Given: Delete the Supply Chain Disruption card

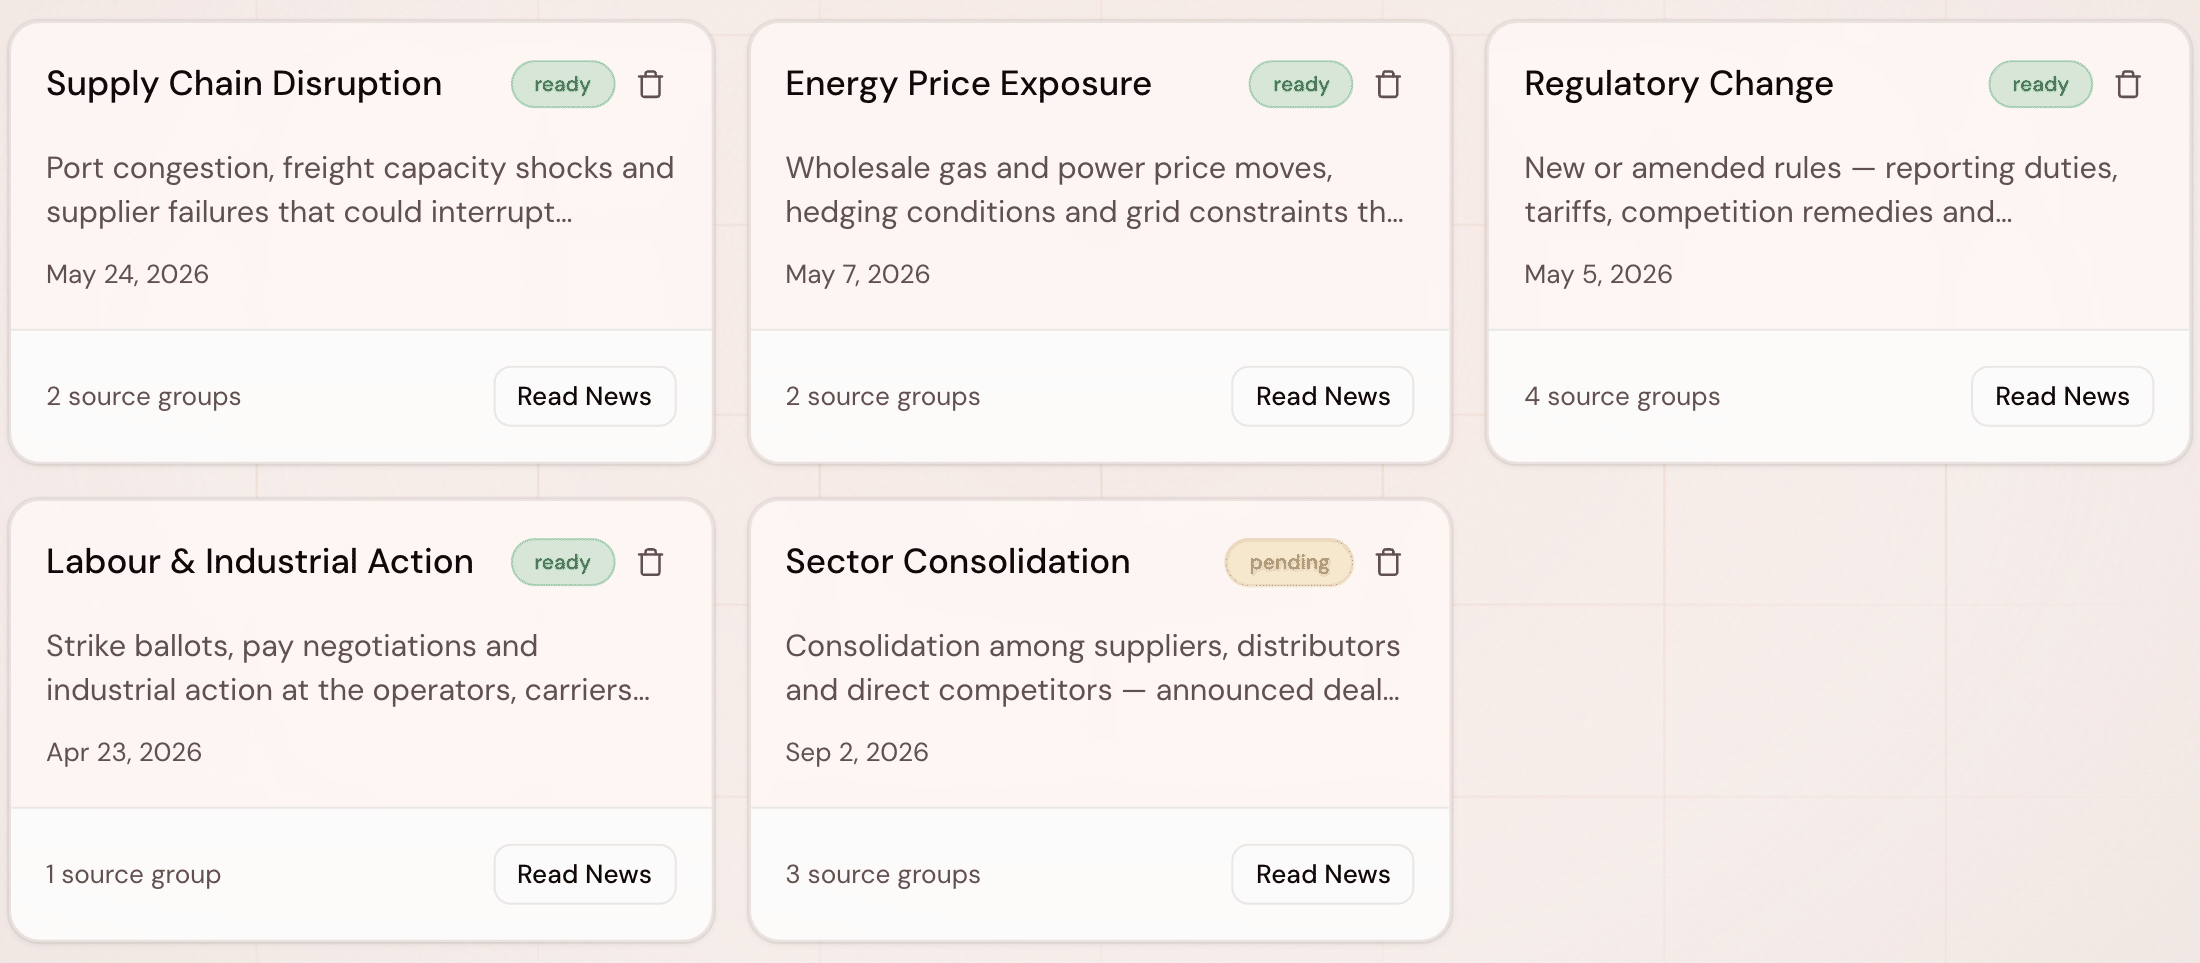Looking at the screenshot, I should (651, 84).
